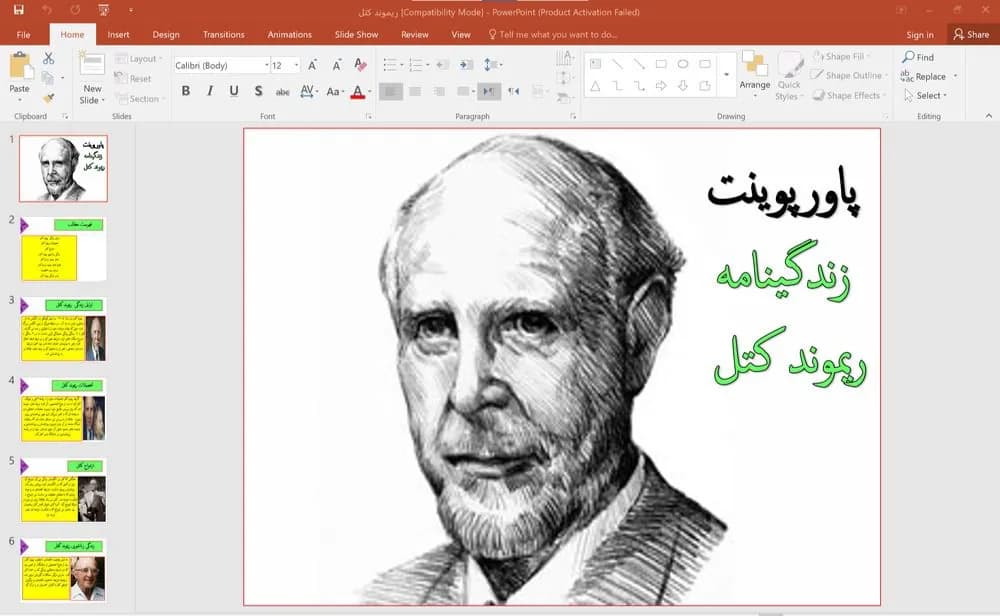Toggle center alignment
This screenshot has width=1000, height=616.
point(415,91)
